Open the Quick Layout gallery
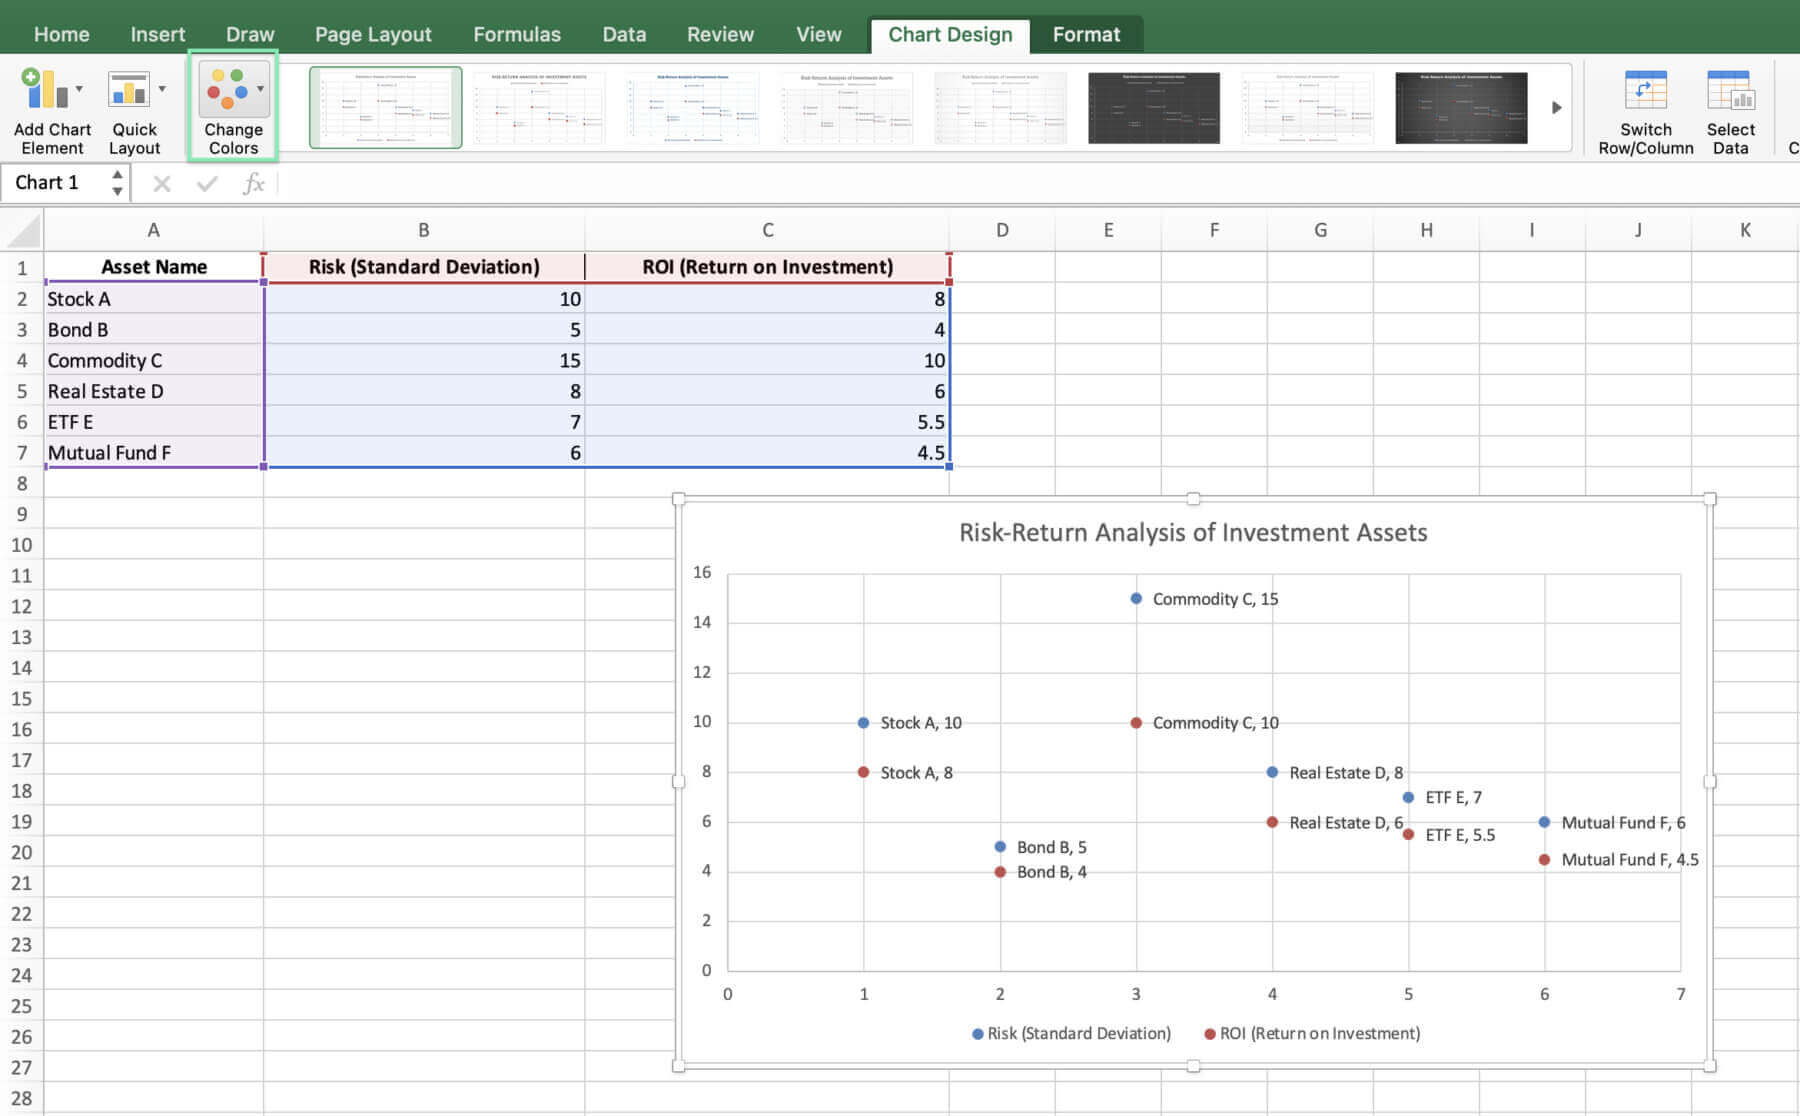 pyautogui.click(x=135, y=108)
